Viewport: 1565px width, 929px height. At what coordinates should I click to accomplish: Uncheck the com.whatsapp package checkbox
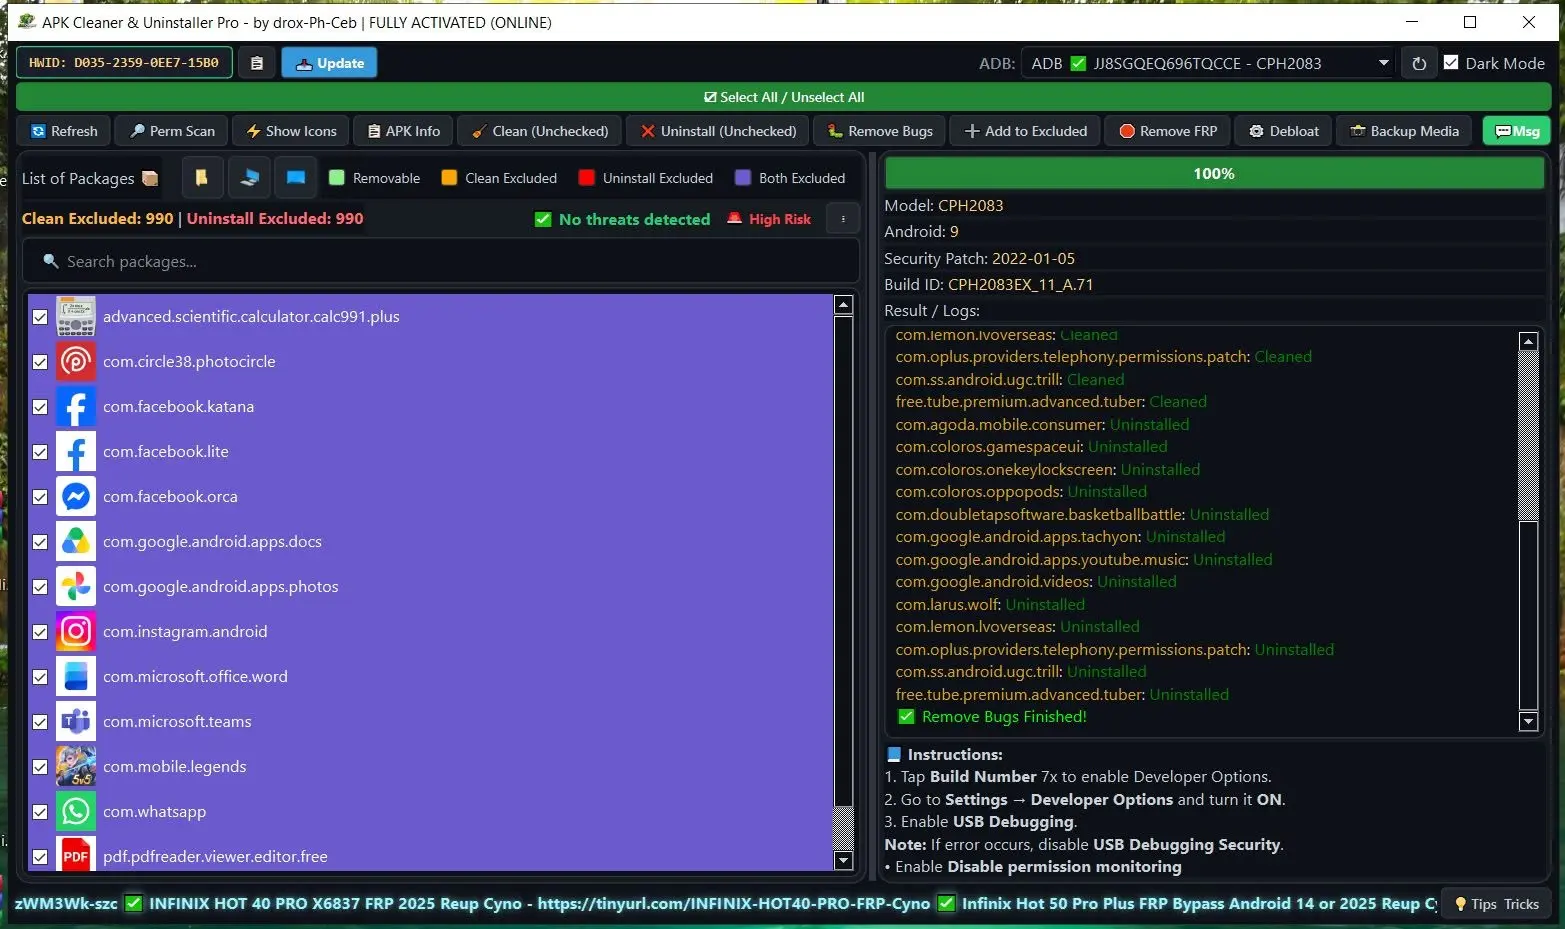coord(40,812)
